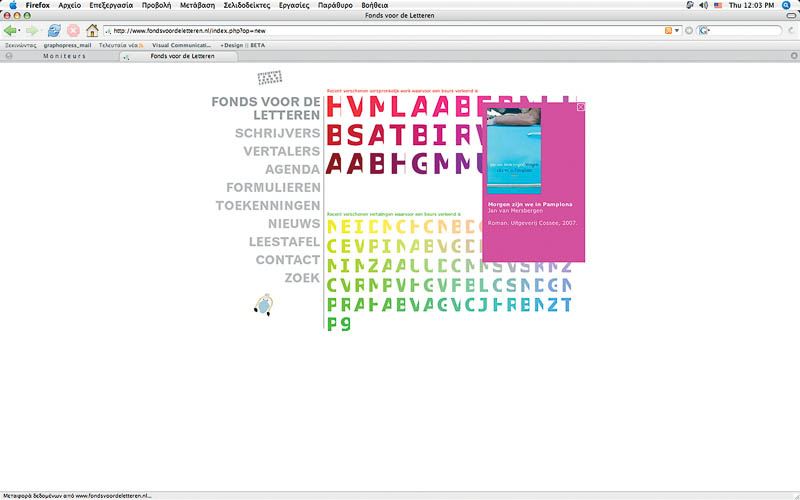Reload the page with the blue refresh icon
This screenshot has height=500, width=800.
coord(54,31)
